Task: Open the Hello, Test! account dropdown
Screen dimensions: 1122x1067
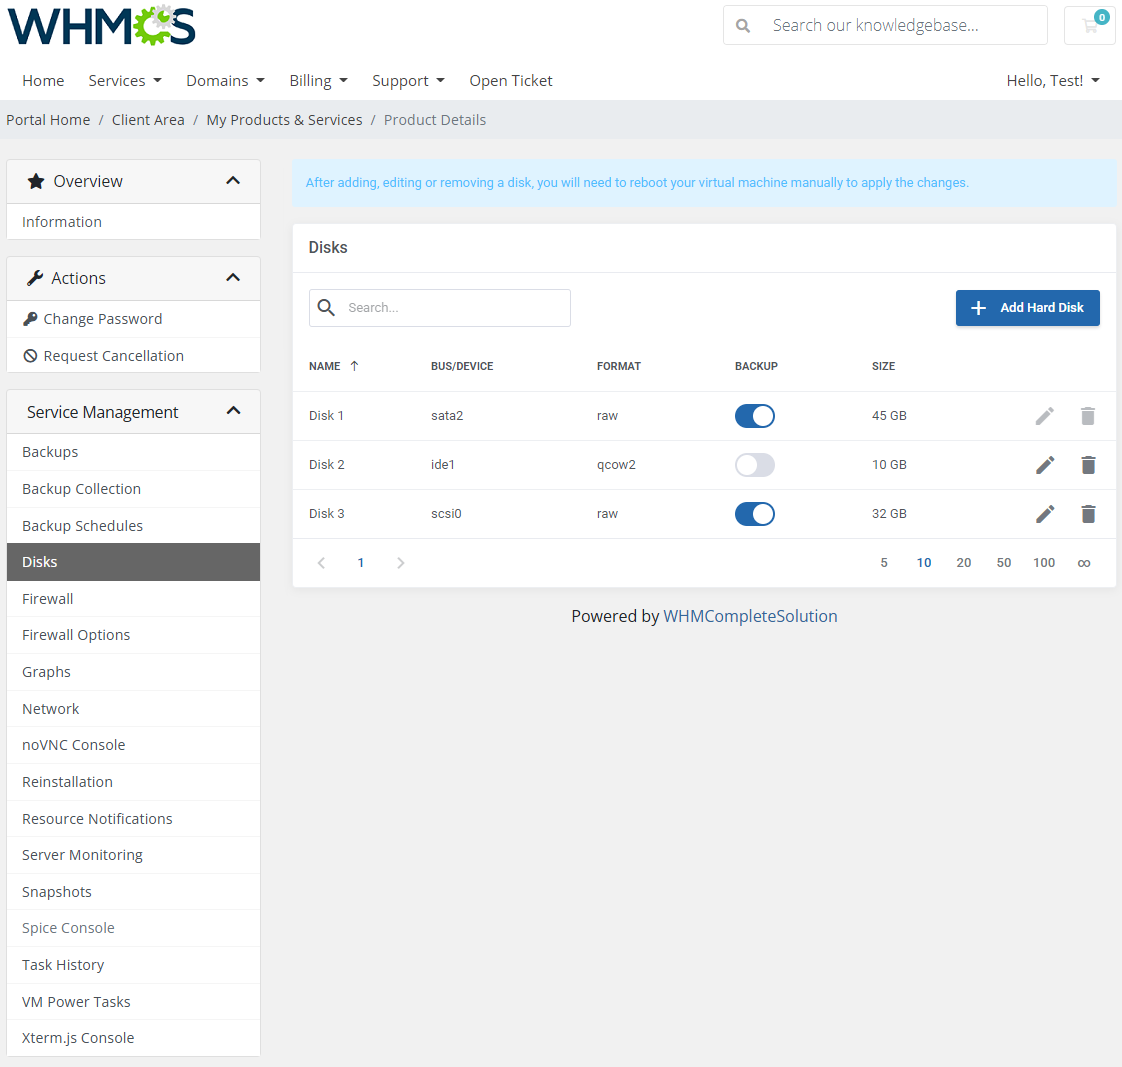Action: (x=1053, y=80)
